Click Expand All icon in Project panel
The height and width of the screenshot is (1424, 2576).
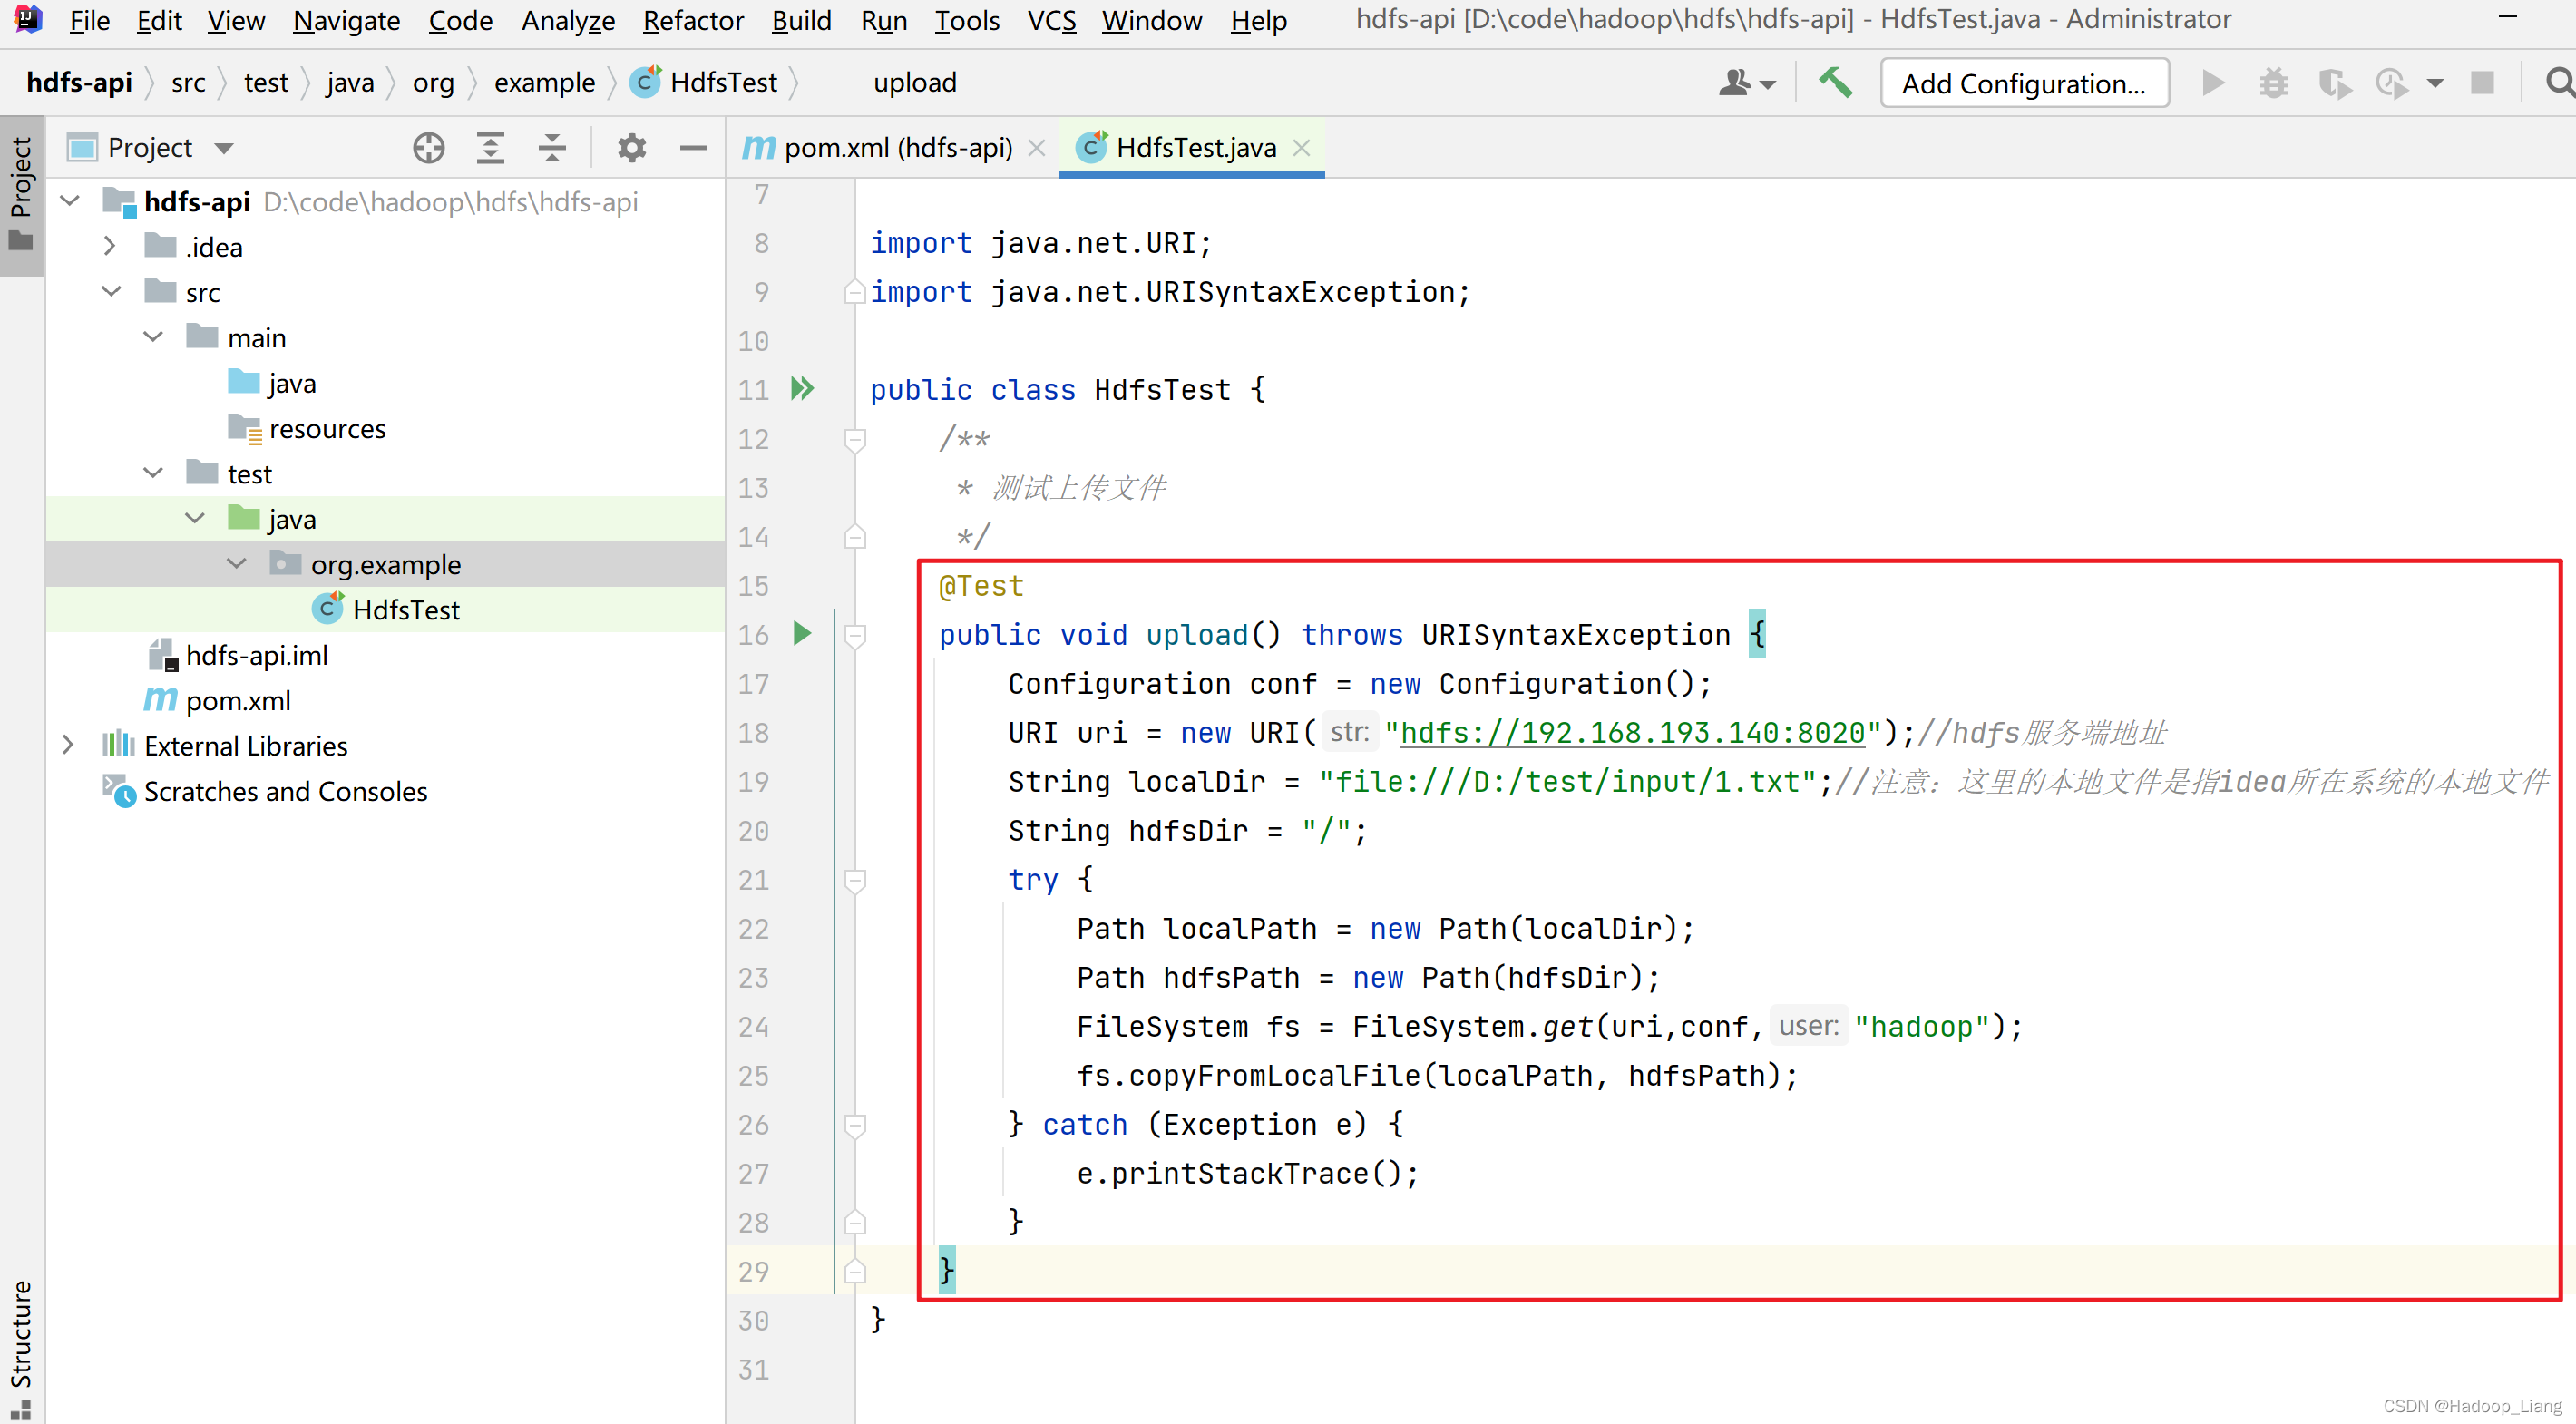[x=490, y=148]
